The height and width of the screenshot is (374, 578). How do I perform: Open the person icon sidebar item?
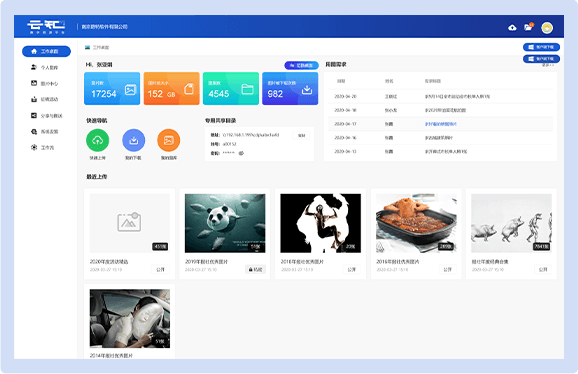coord(45,67)
